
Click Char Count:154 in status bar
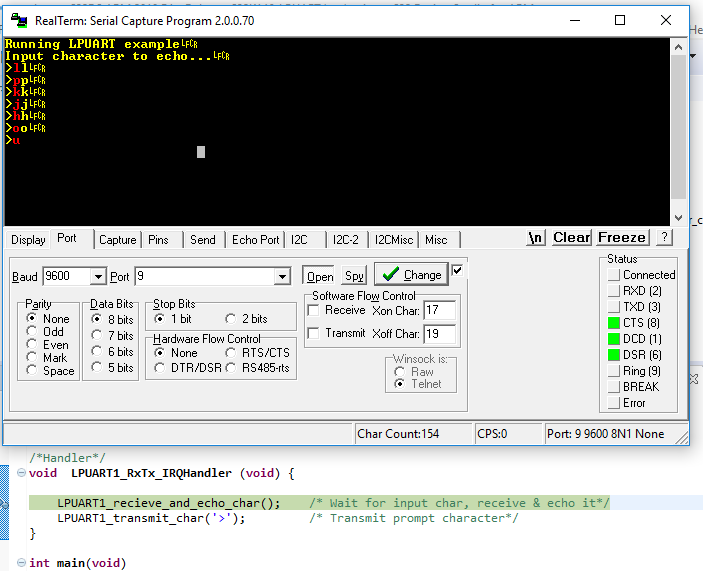[x=398, y=434]
